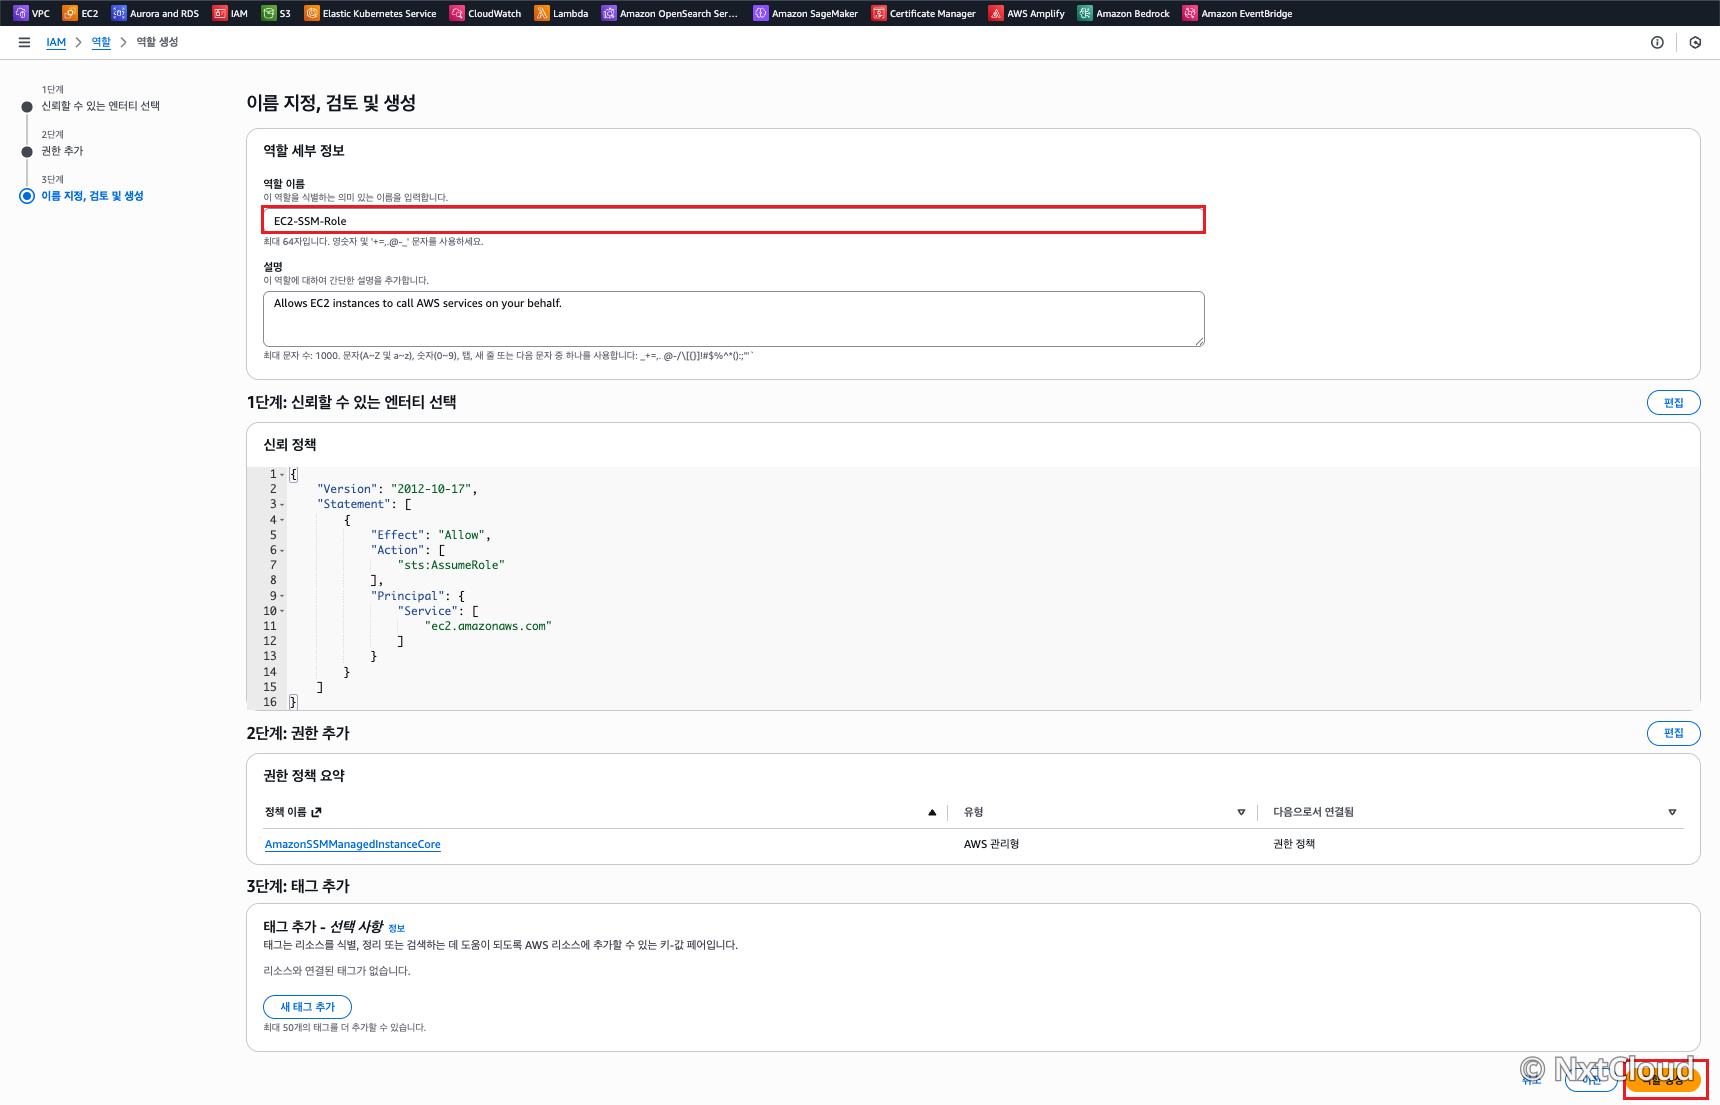
Task: Collapse the Action array at line 6
Action: pos(282,550)
